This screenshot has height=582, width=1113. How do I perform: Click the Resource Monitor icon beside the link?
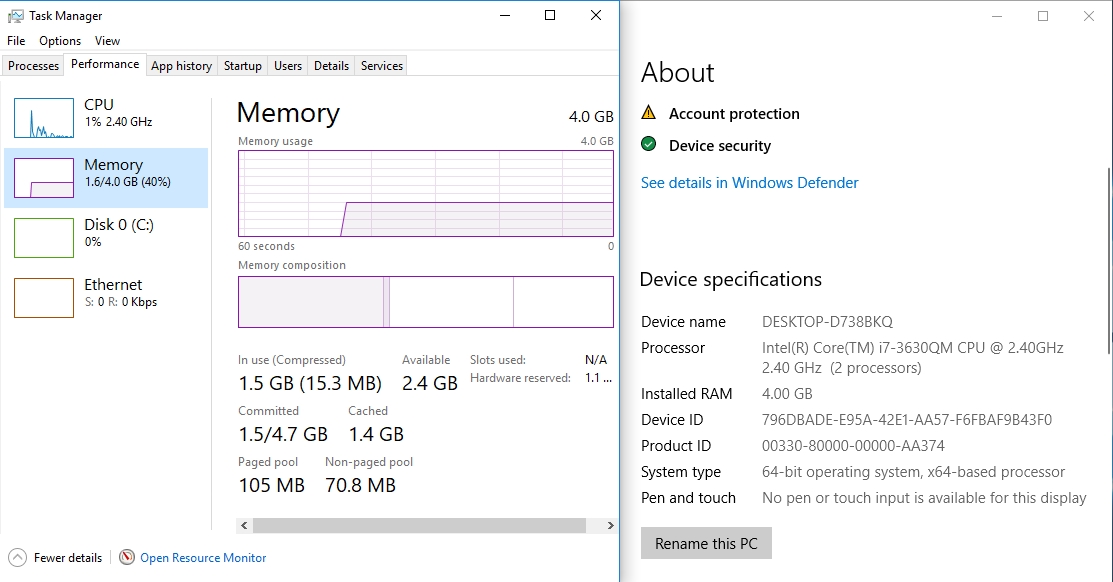[125, 557]
